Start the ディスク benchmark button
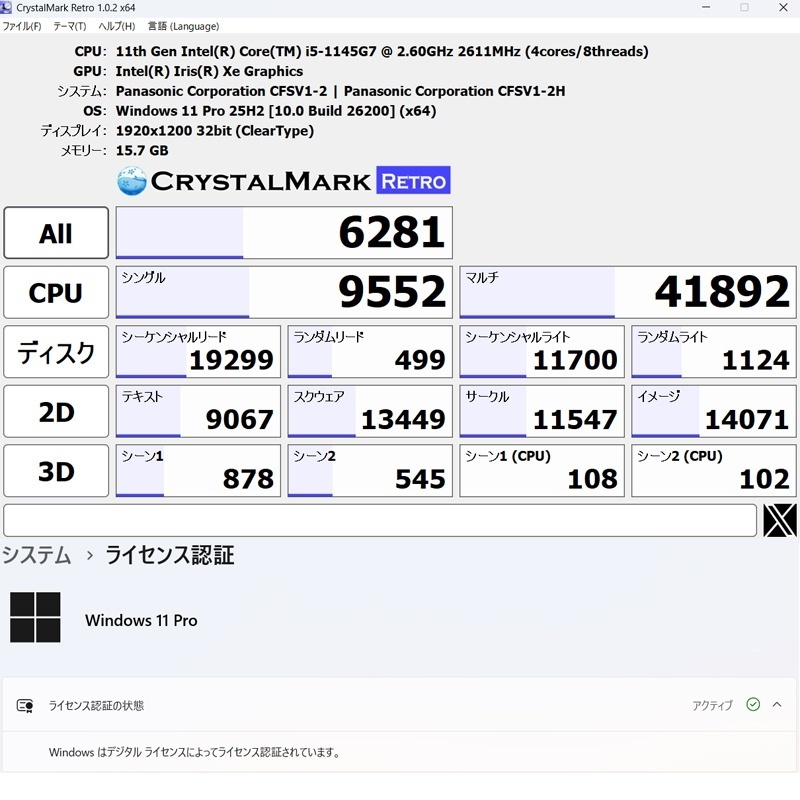This screenshot has height=800, width=800. click(56, 352)
